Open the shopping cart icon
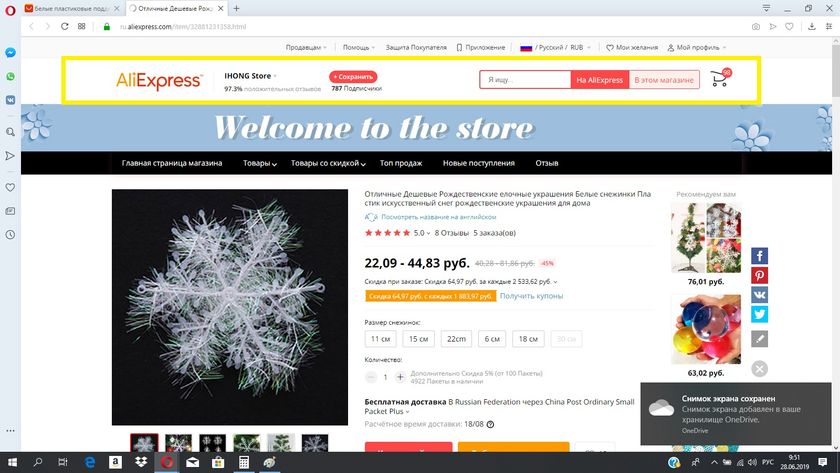Image resolution: width=840 pixels, height=473 pixels. pos(719,80)
